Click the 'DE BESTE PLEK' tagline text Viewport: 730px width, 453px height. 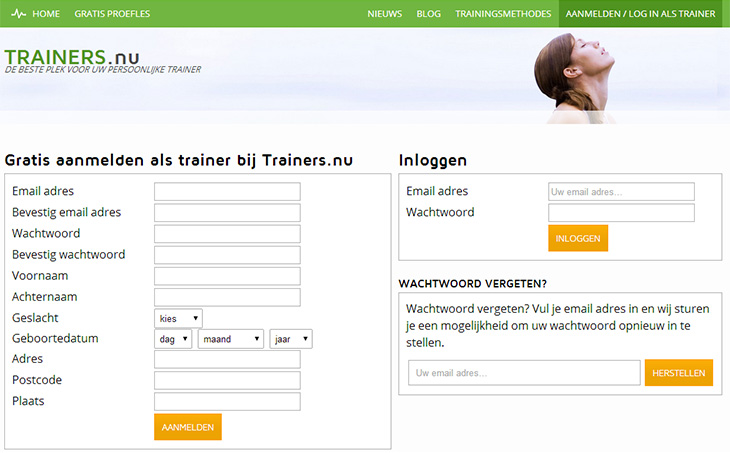(x=103, y=69)
